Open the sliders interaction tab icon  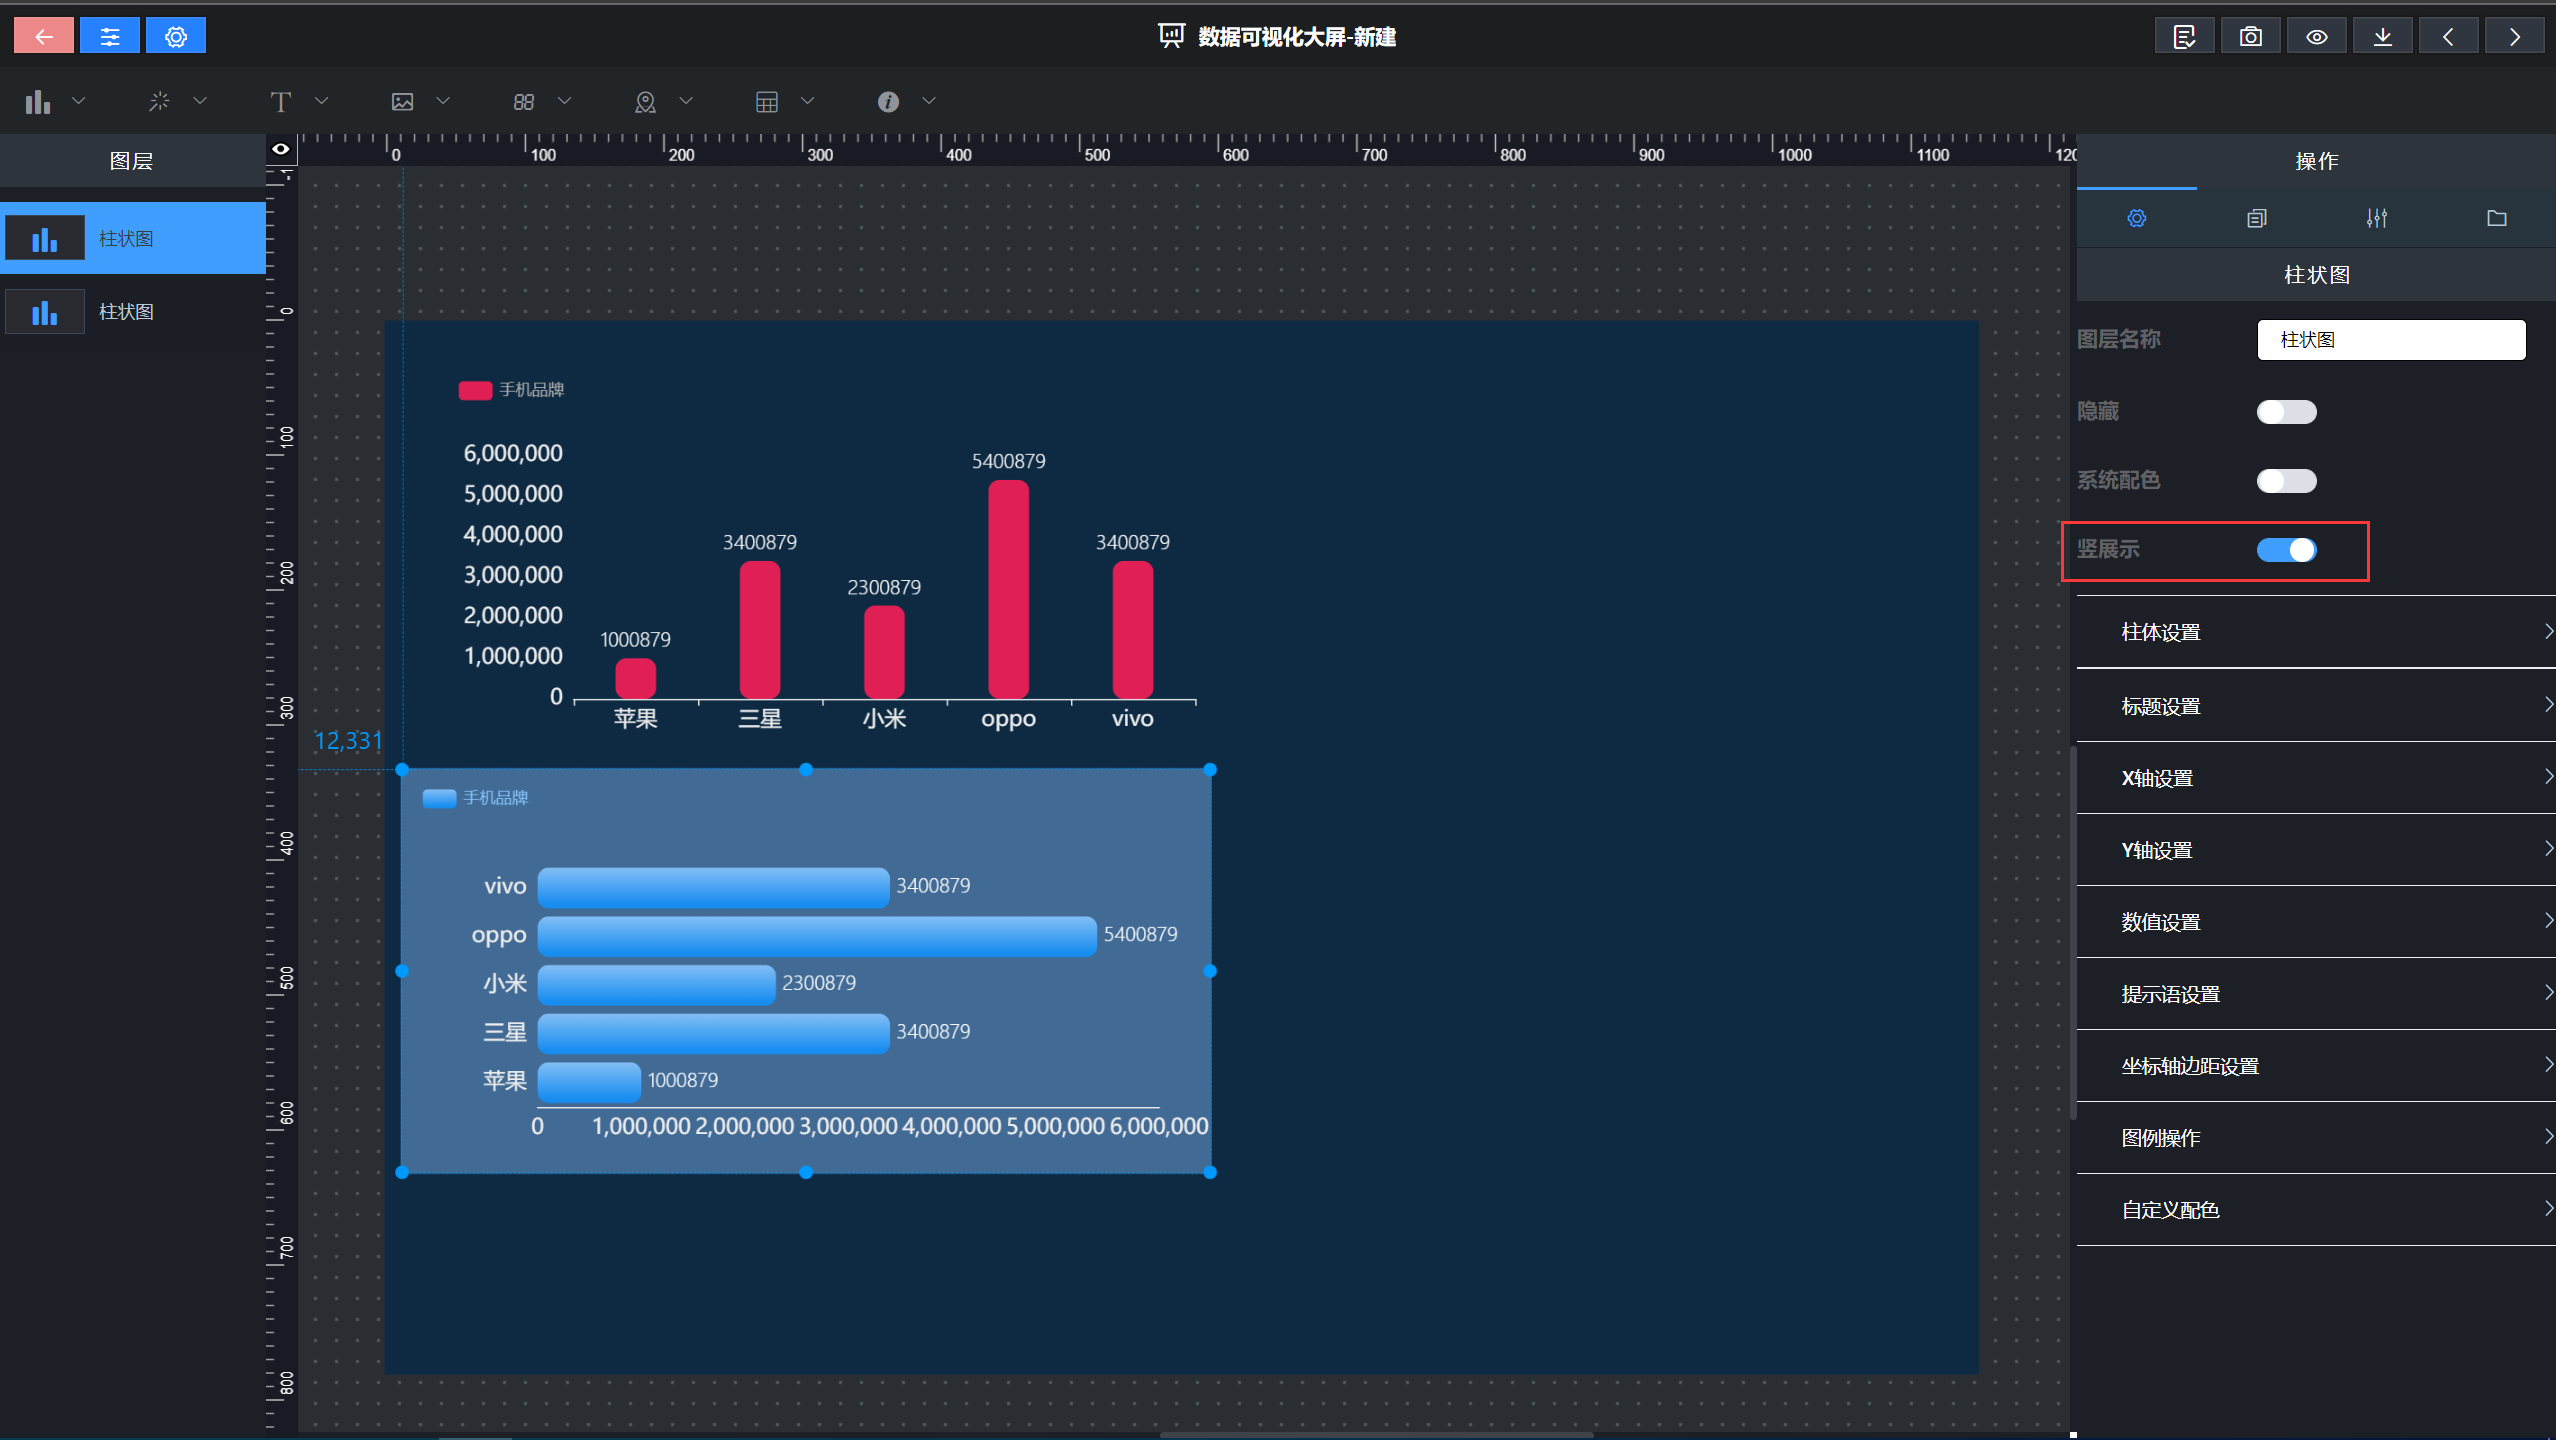2377,218
